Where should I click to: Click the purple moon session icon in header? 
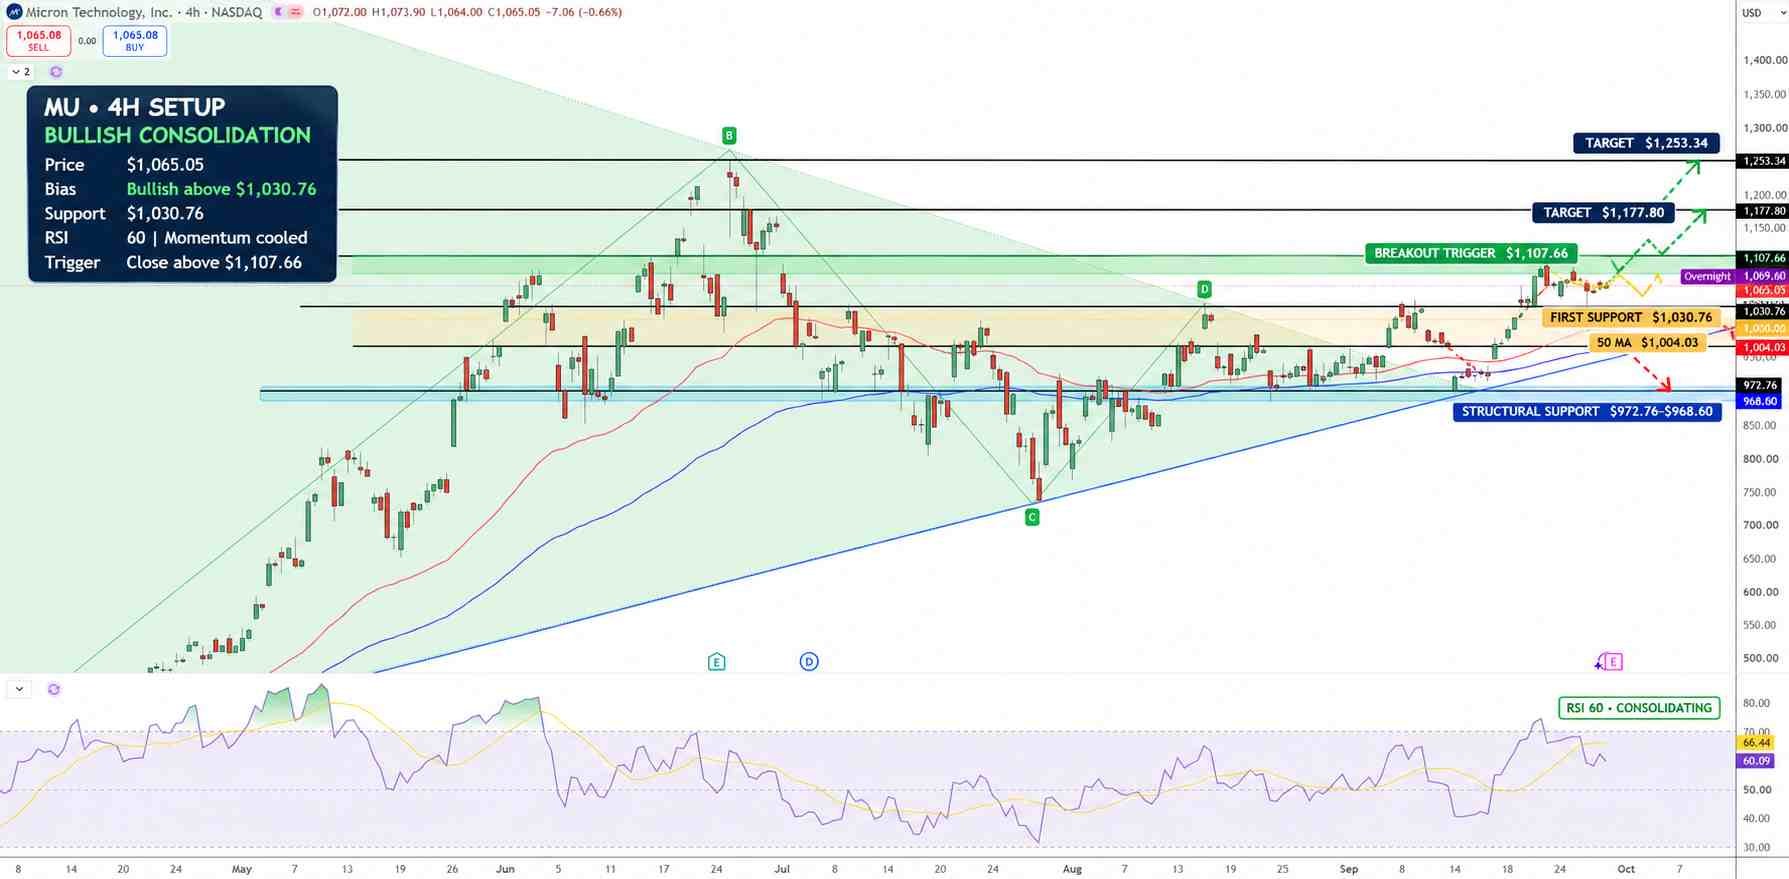[x=278, y=12]
